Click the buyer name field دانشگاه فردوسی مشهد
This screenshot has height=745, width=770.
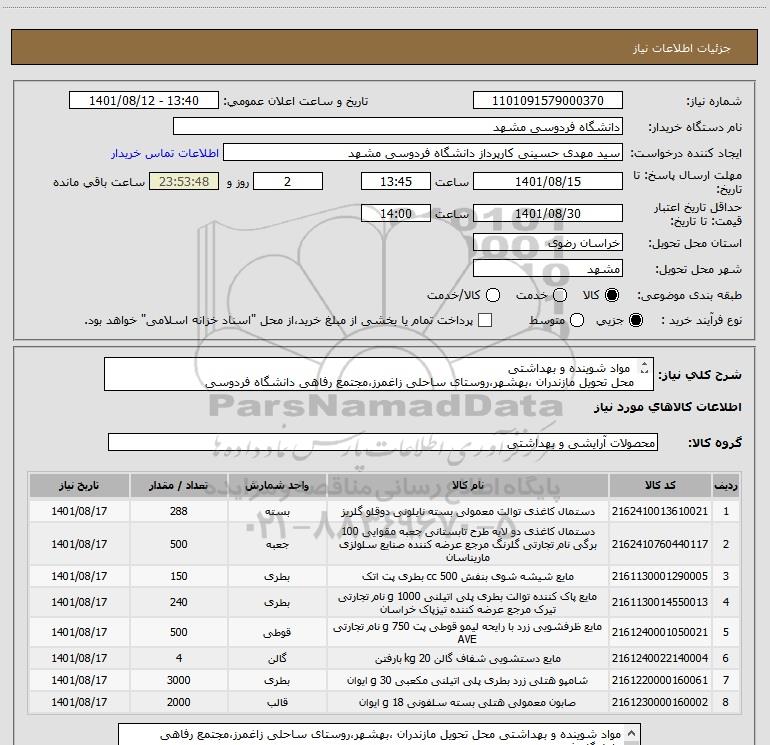point(398,127)
